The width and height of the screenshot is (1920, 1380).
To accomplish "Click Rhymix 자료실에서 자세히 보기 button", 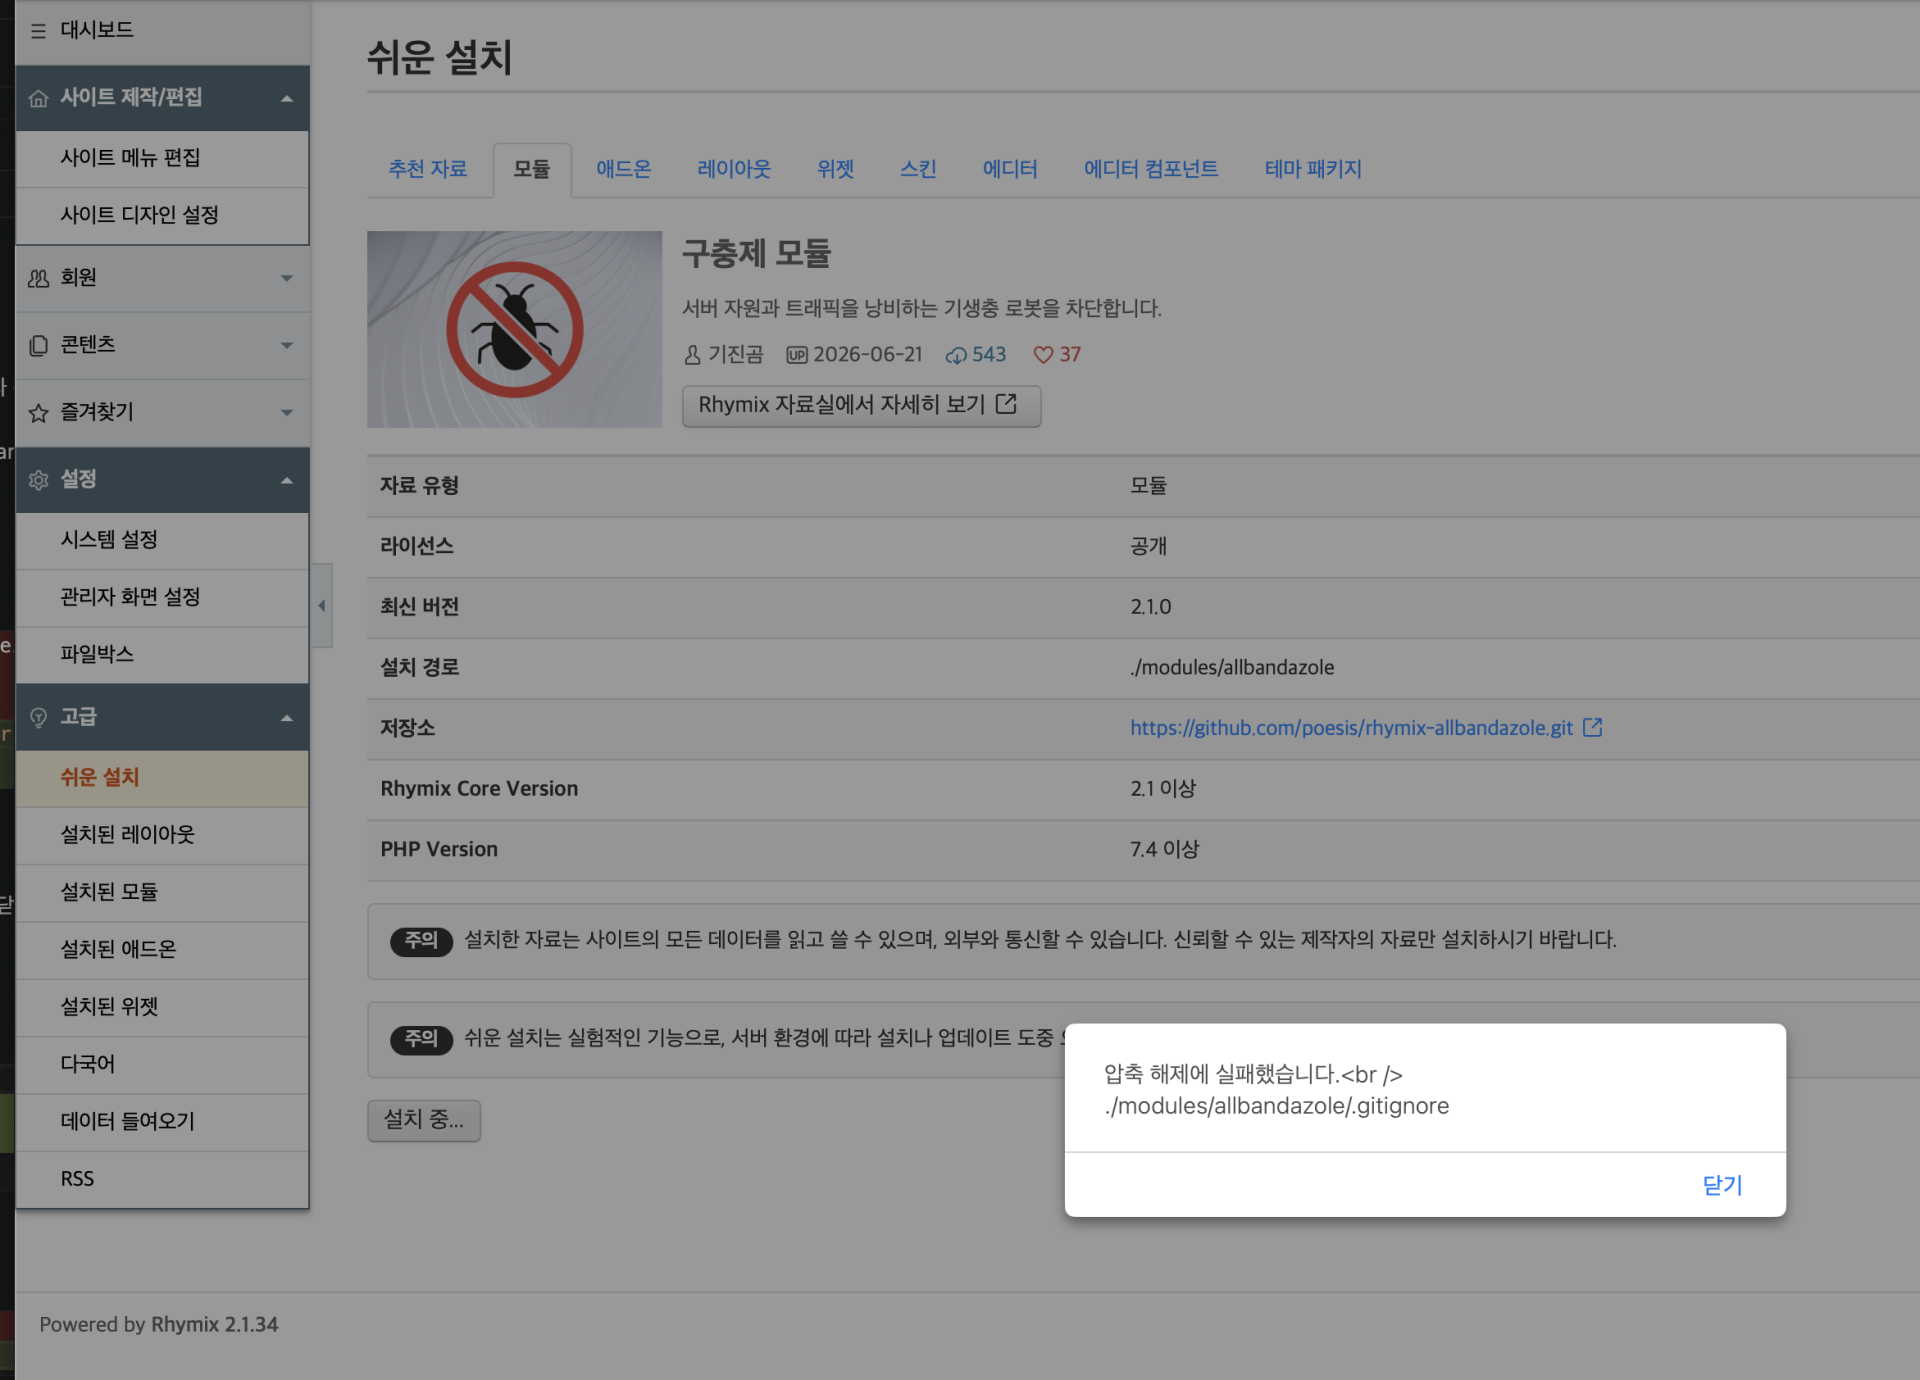I will point(861,405).
